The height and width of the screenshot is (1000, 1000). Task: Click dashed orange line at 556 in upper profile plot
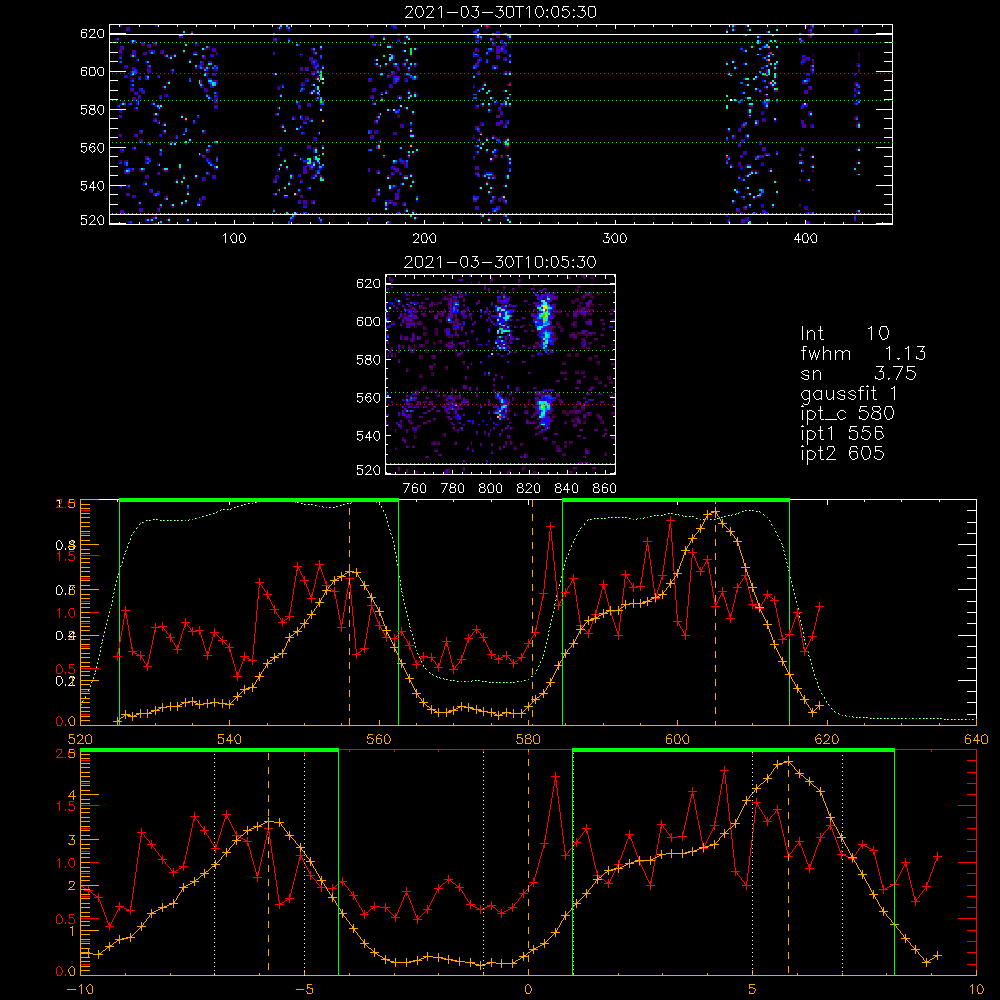[349, 612]
